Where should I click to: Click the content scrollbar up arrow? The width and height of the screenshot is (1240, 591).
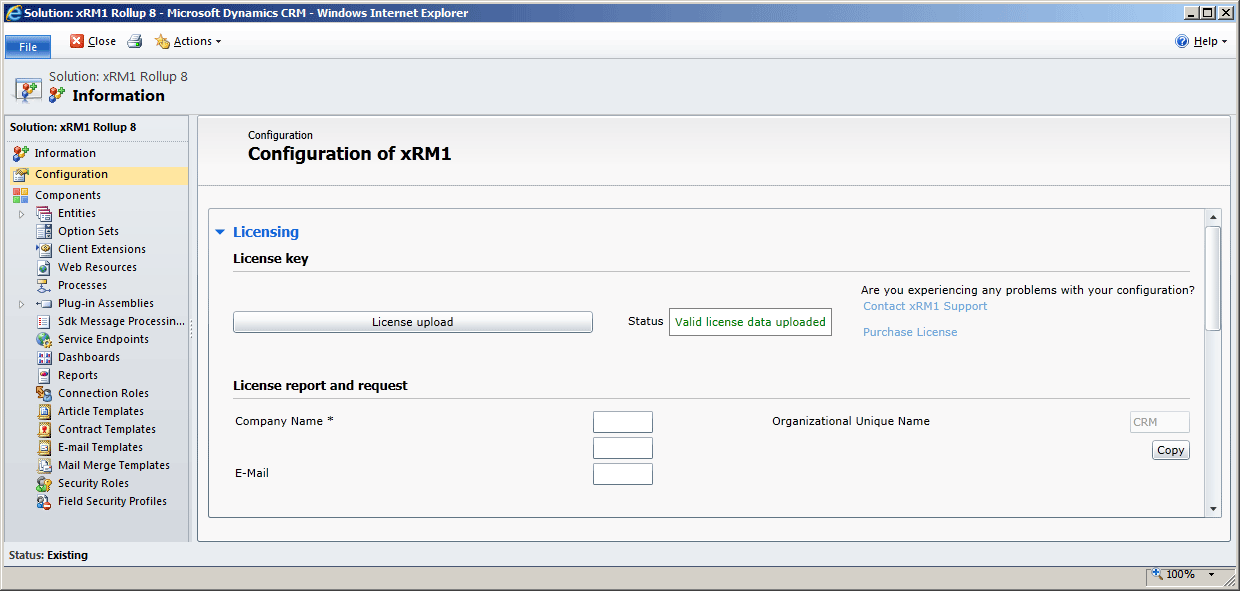click(x=1213, y=217)
